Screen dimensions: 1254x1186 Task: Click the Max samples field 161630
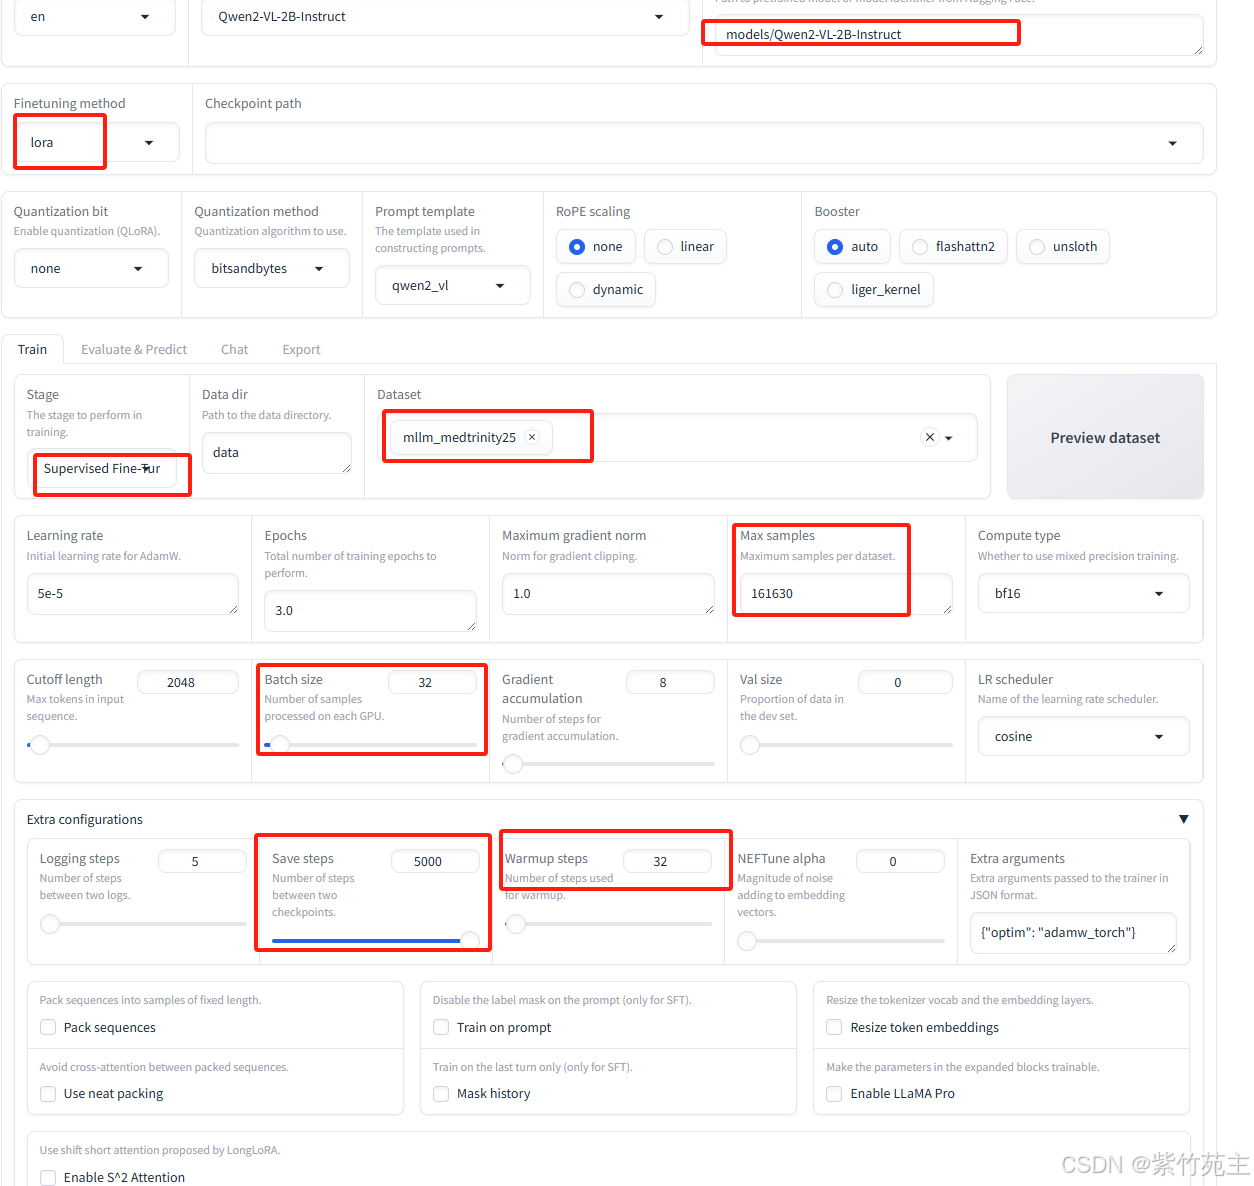pyautogui.click(x=846, y=594)
